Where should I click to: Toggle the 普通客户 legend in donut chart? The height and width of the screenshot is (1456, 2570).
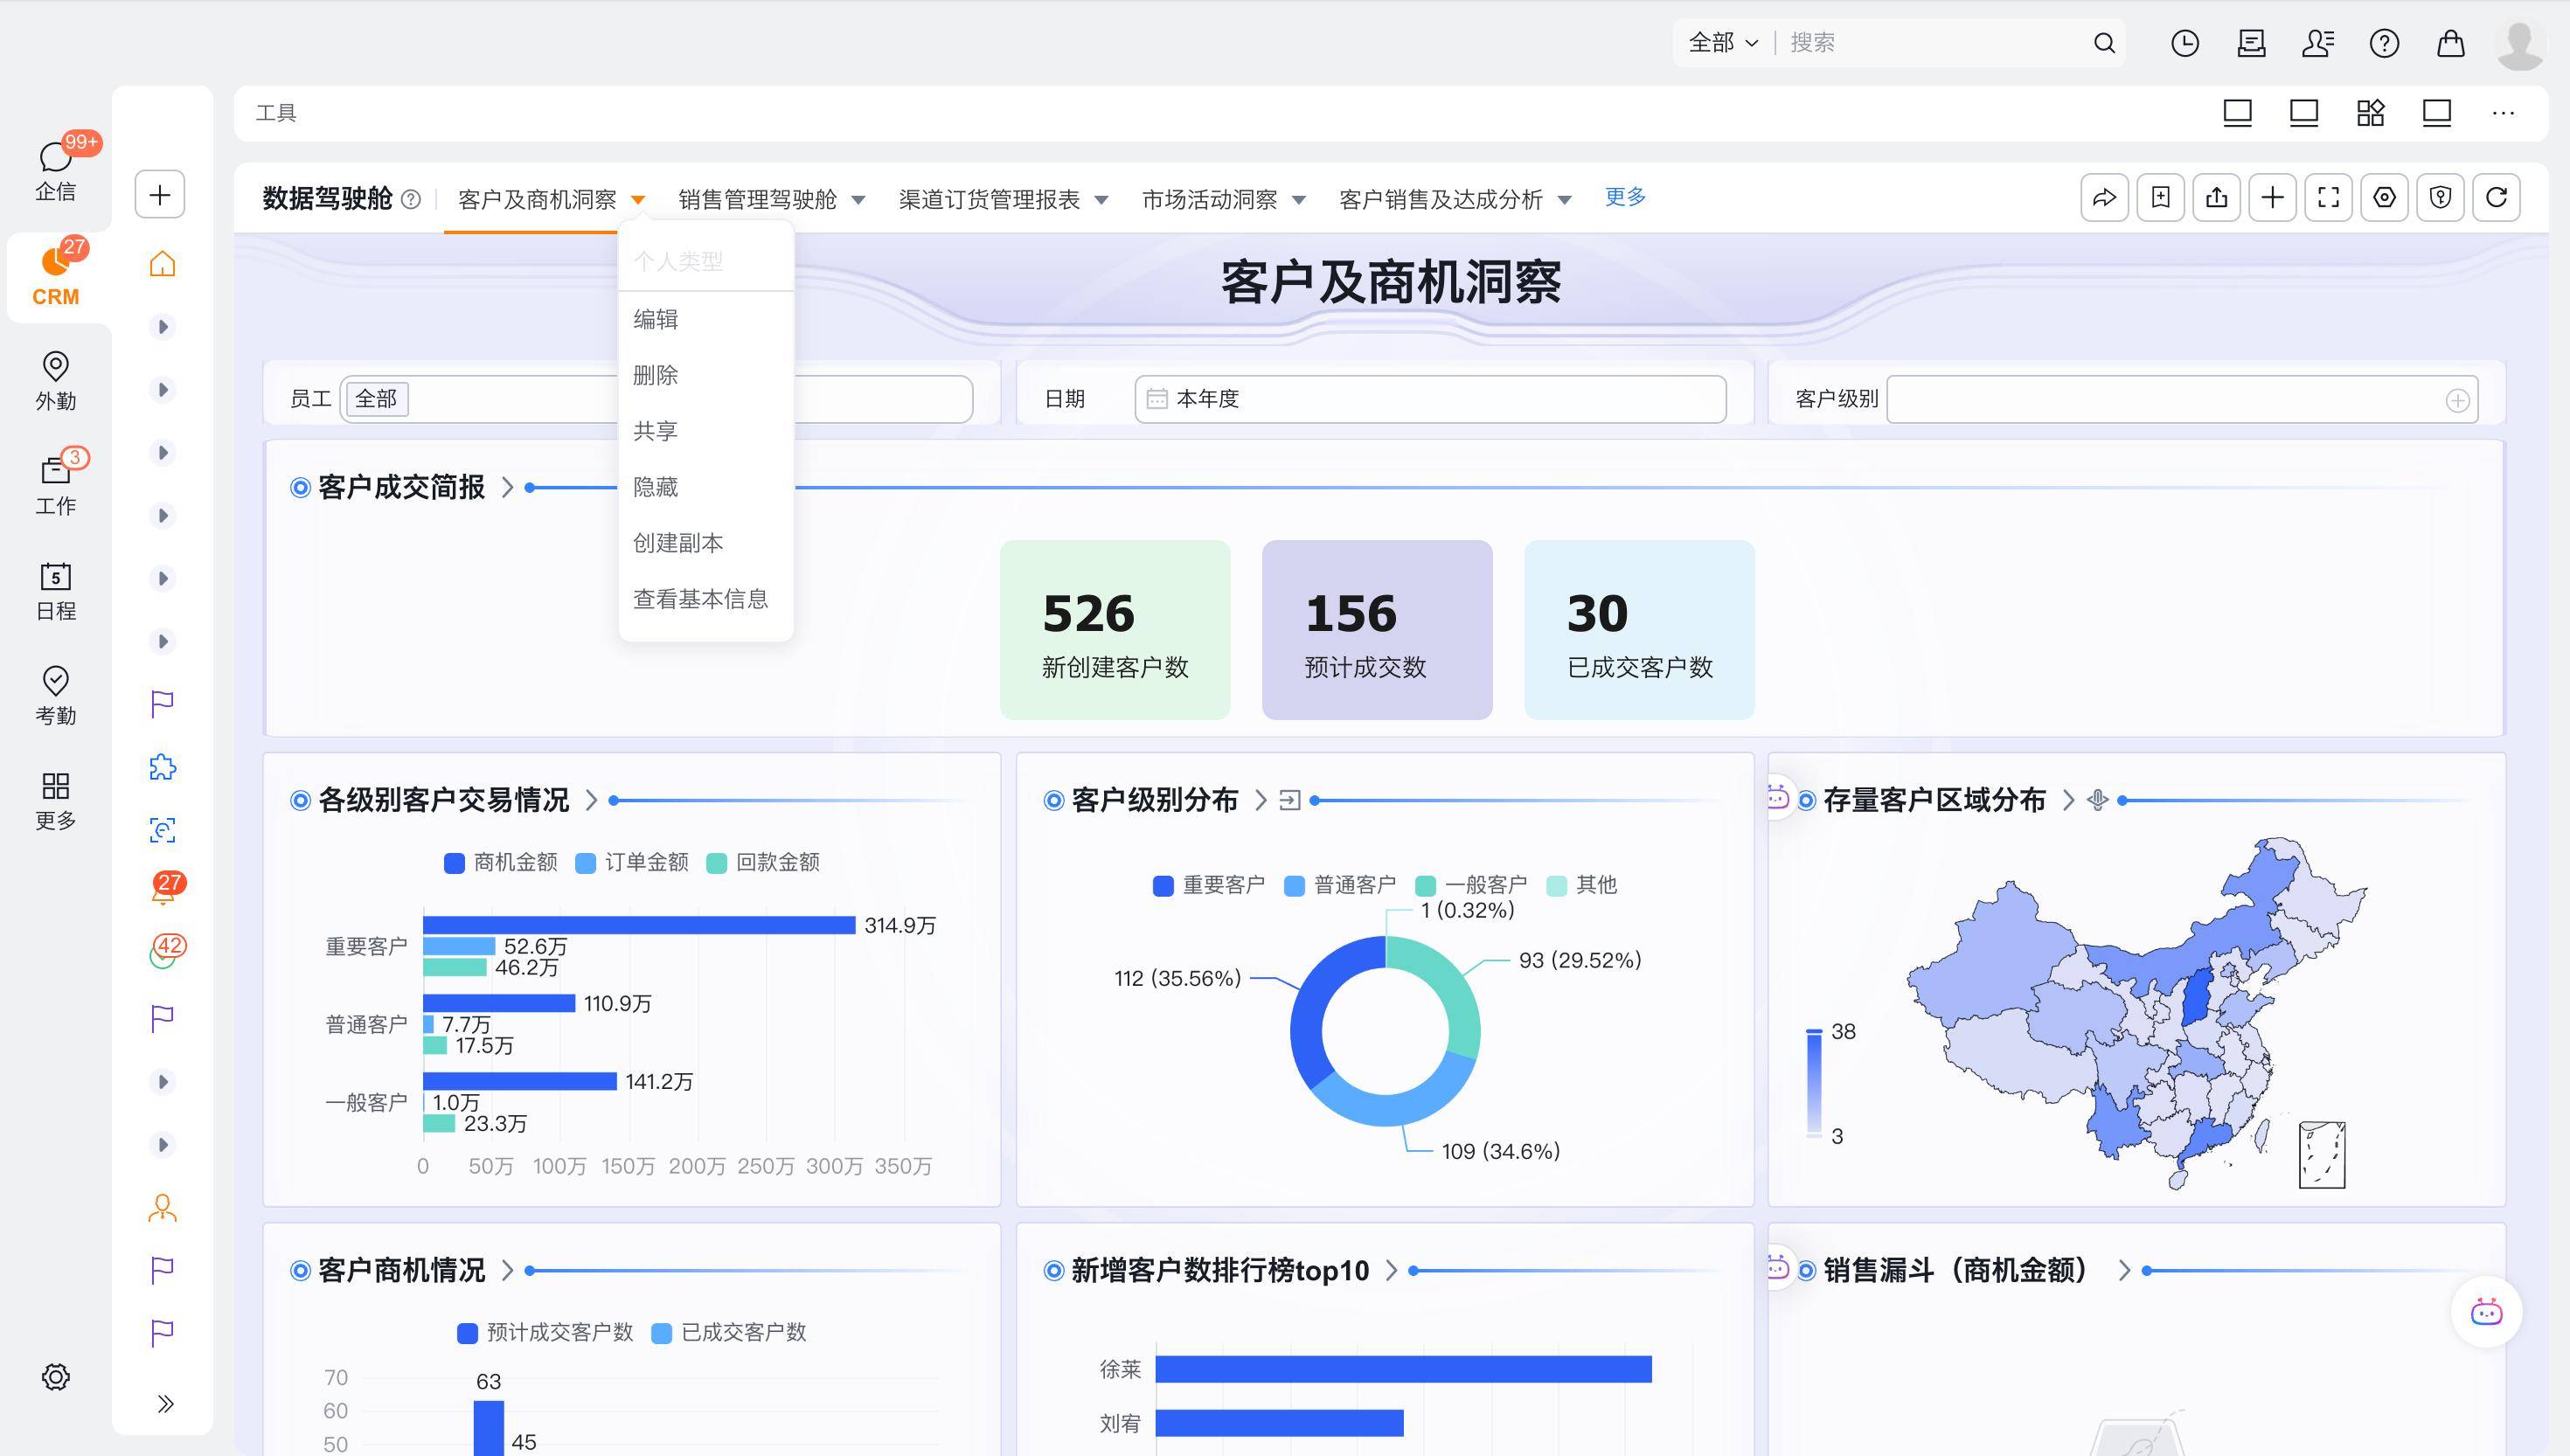coord(1340,885)
